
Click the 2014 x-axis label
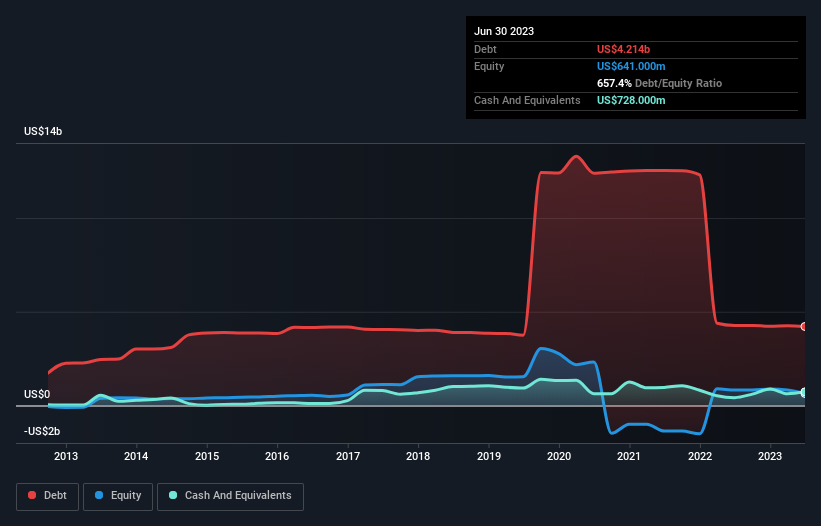click(x=136, y=456)
